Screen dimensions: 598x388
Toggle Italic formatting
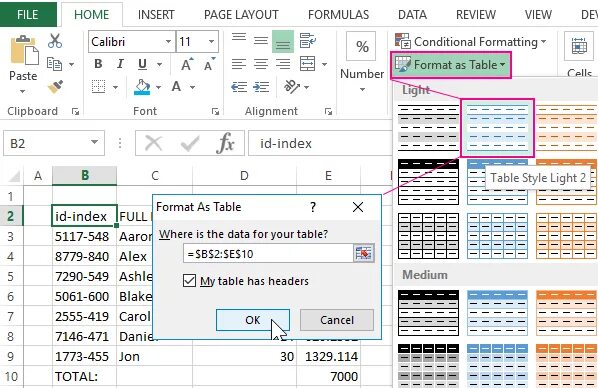point(120,64)
